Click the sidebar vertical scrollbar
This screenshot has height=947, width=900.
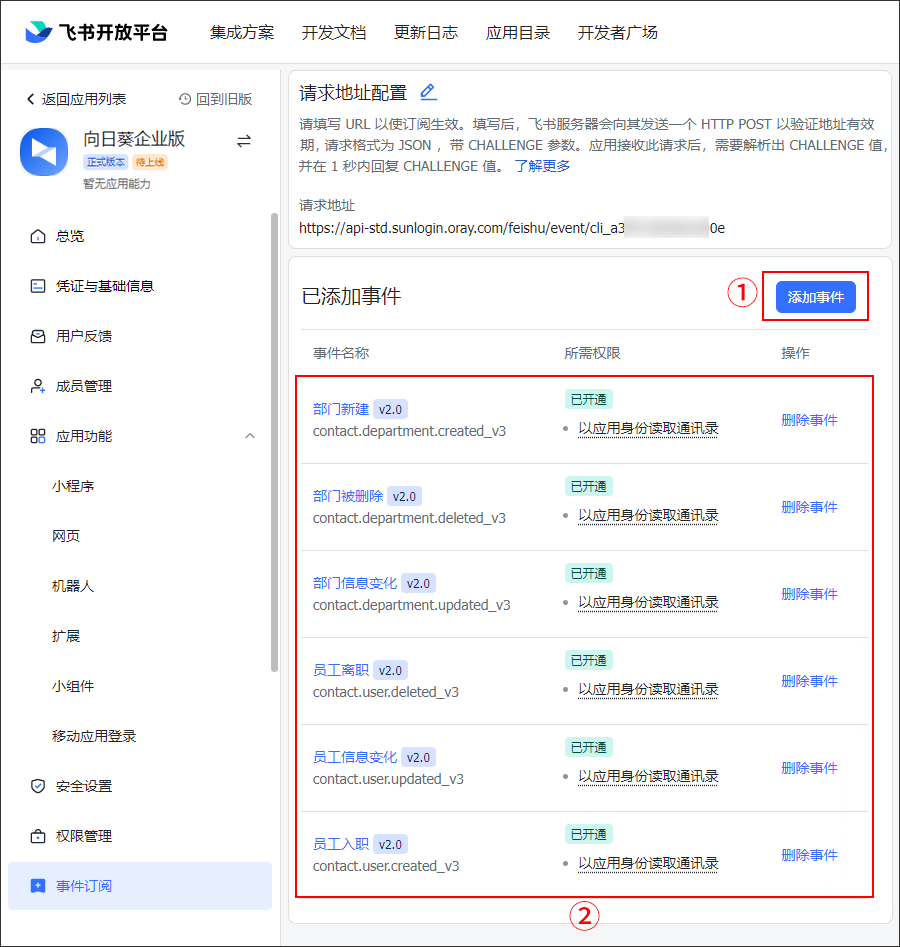pos(275,440)
